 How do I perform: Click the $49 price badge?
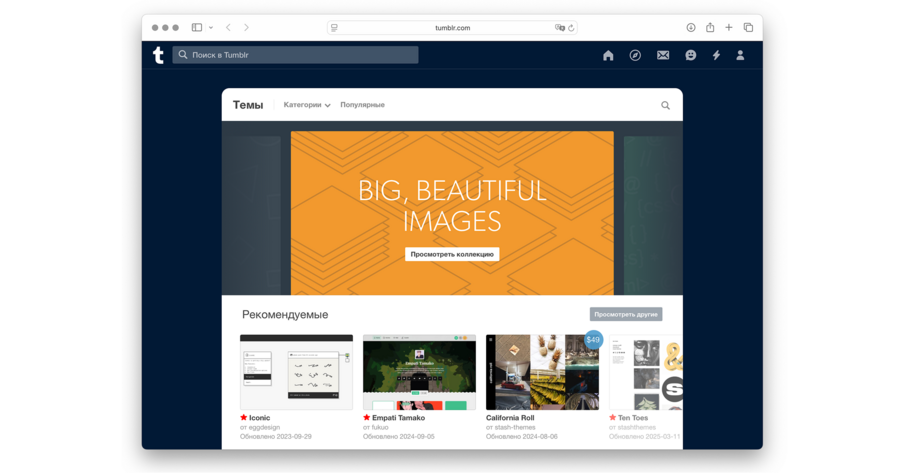coord(593,340)
